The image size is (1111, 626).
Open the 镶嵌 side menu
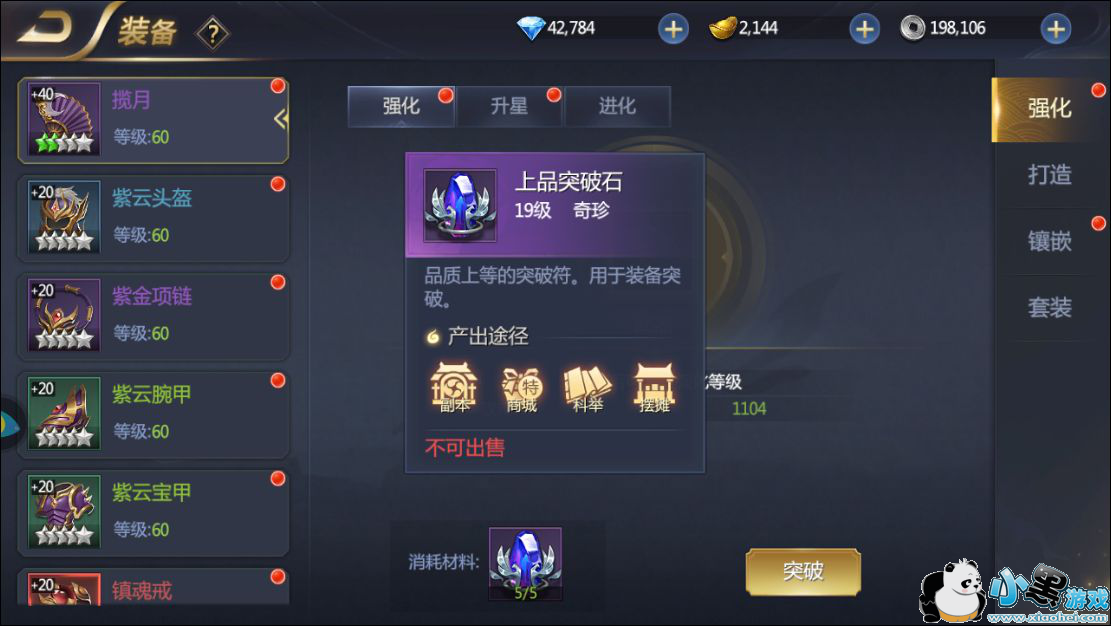[x=1049, y=241]
